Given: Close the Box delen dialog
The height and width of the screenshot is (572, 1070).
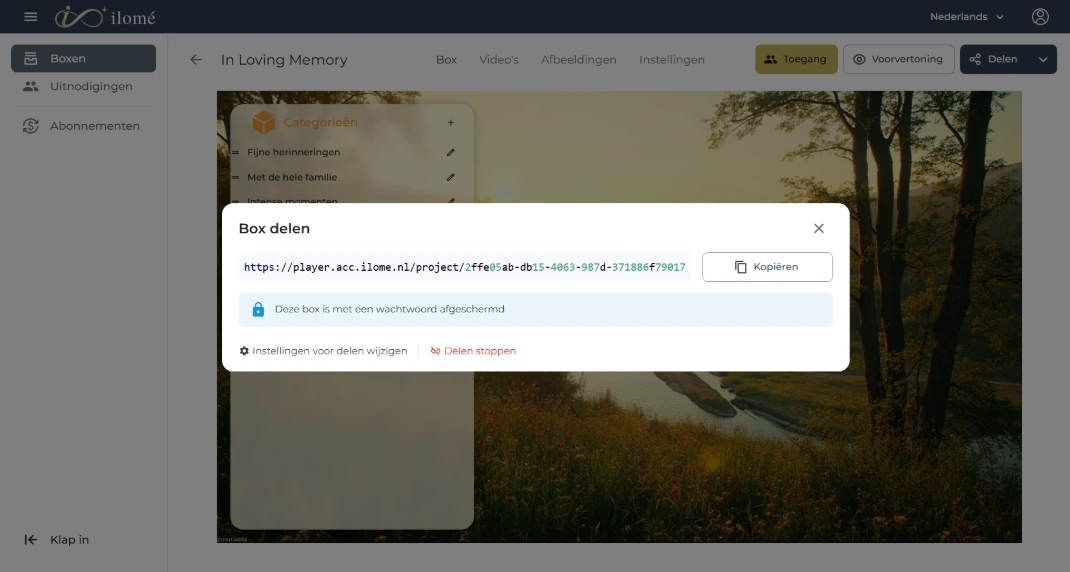Looking at the screenshot, I should click(x=819, y=229).
